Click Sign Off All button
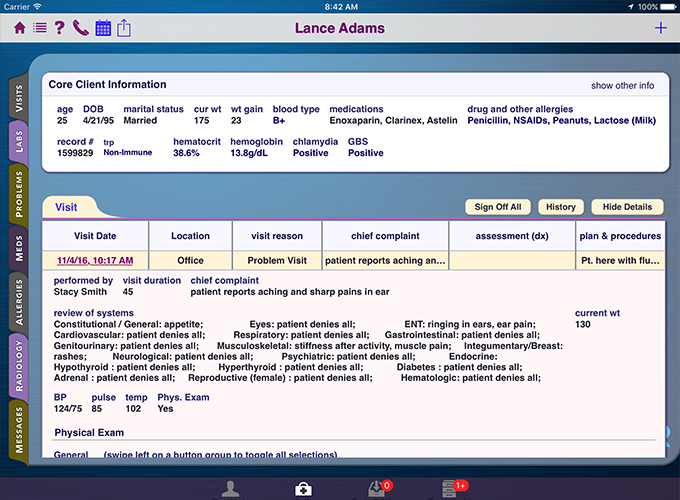Screen dimensions: 680x500 [498, 207]
